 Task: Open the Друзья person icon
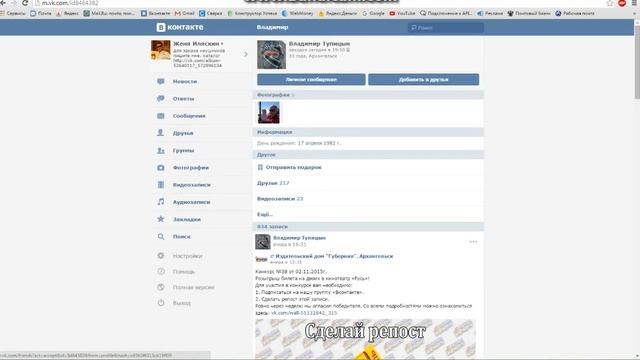161,133
